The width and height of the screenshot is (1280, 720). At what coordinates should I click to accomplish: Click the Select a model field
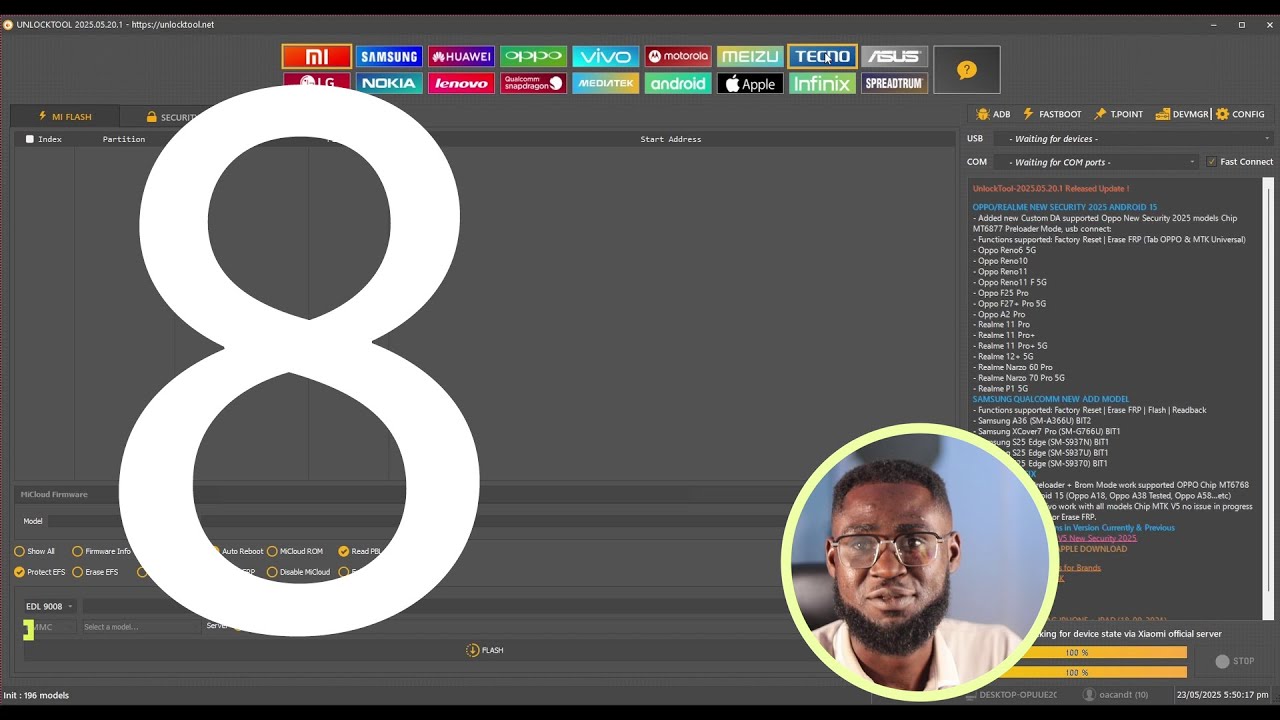click(140, 627)
